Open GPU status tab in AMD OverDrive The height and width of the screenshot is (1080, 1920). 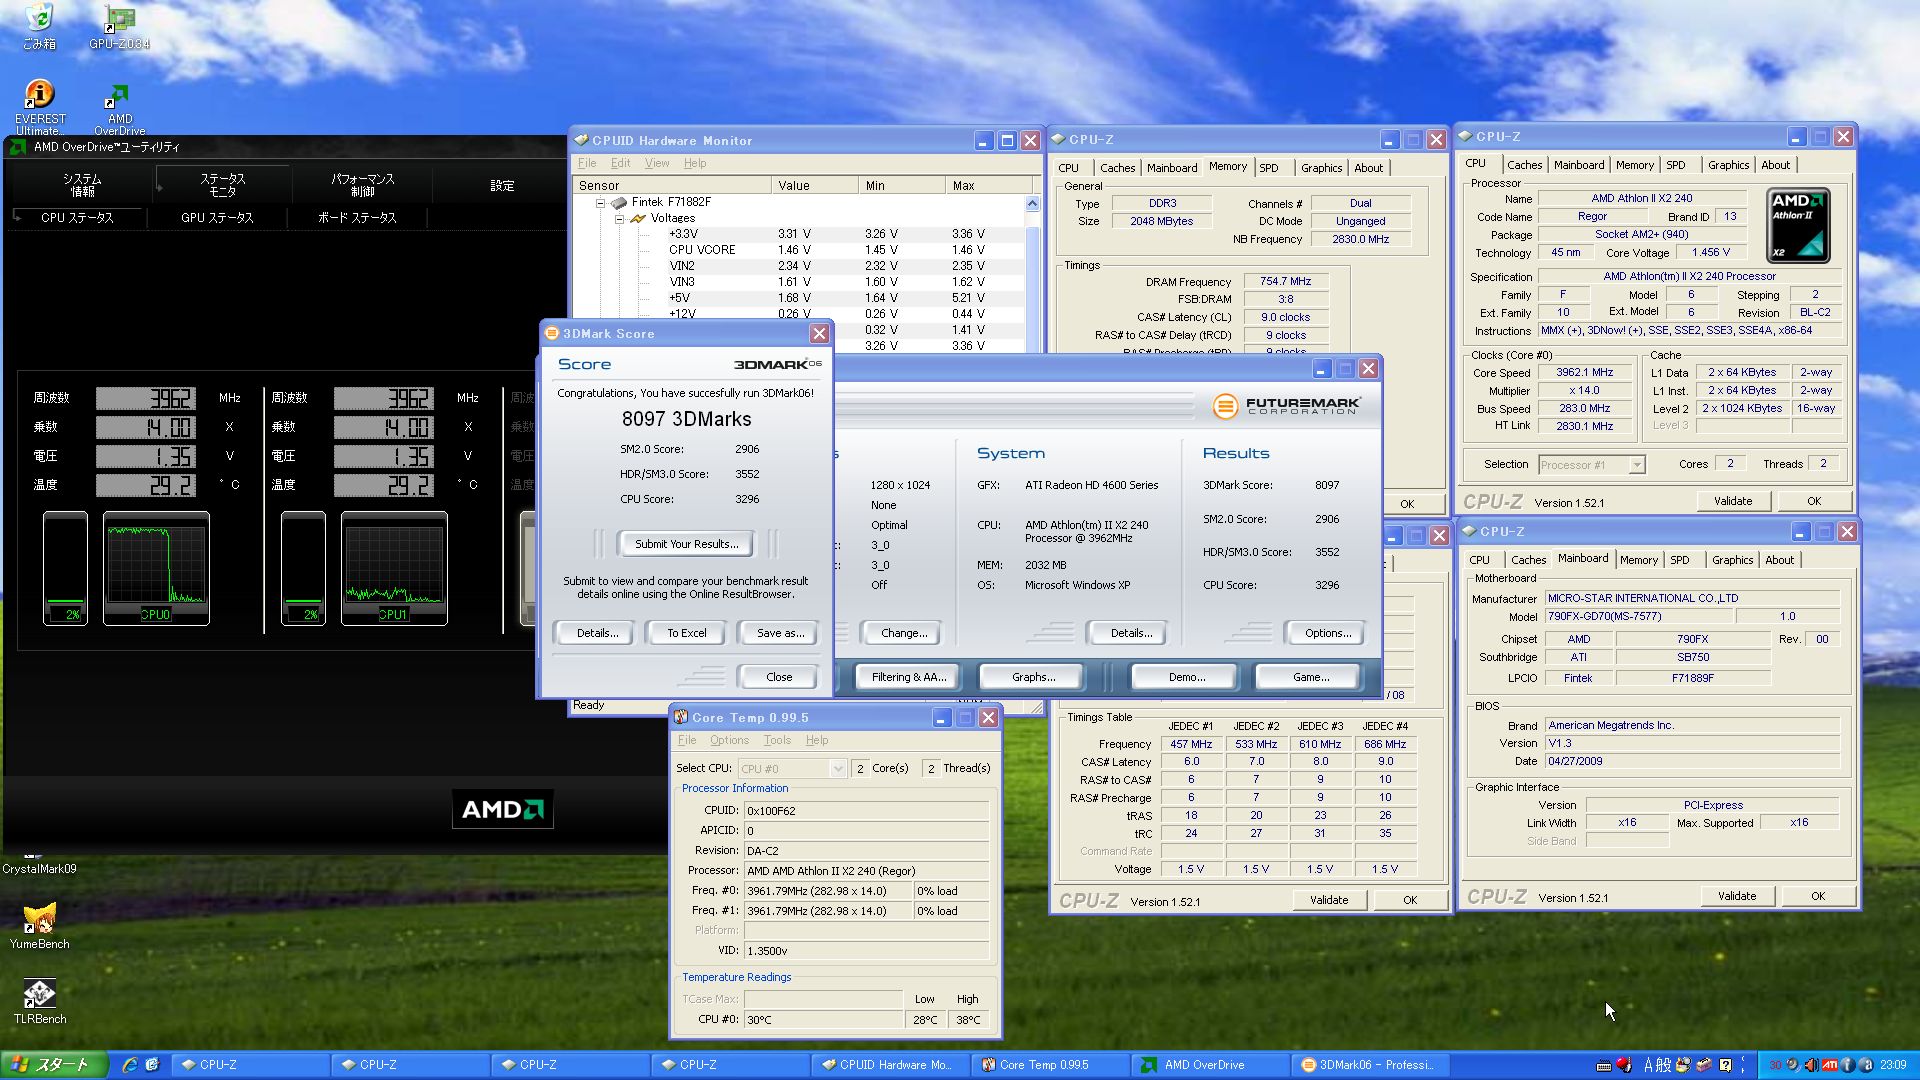[x=217, y=217]
